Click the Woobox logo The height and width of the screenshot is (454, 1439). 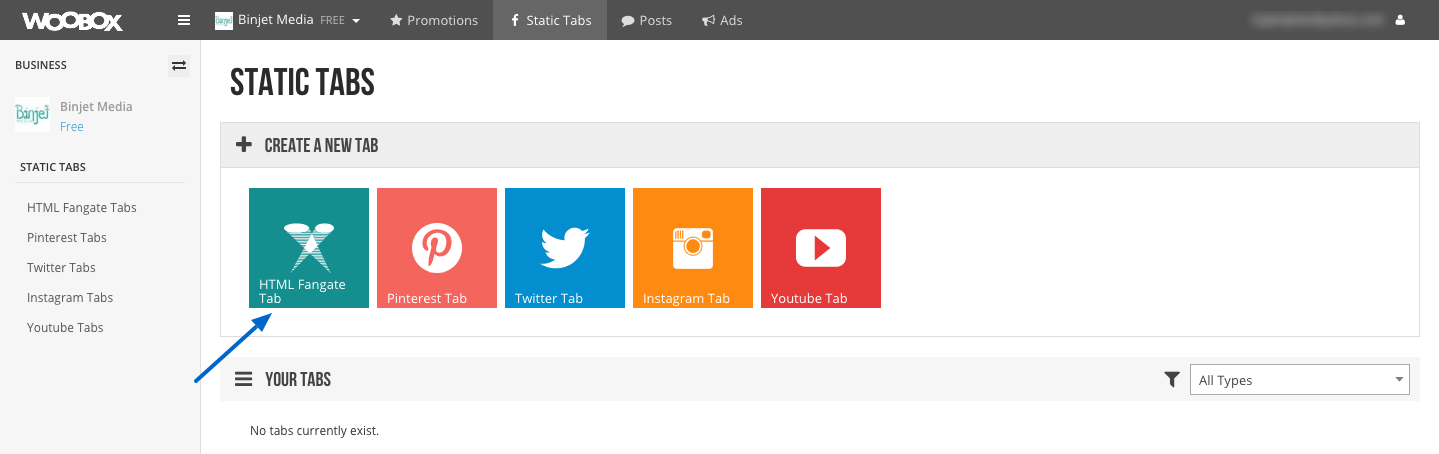72,20
